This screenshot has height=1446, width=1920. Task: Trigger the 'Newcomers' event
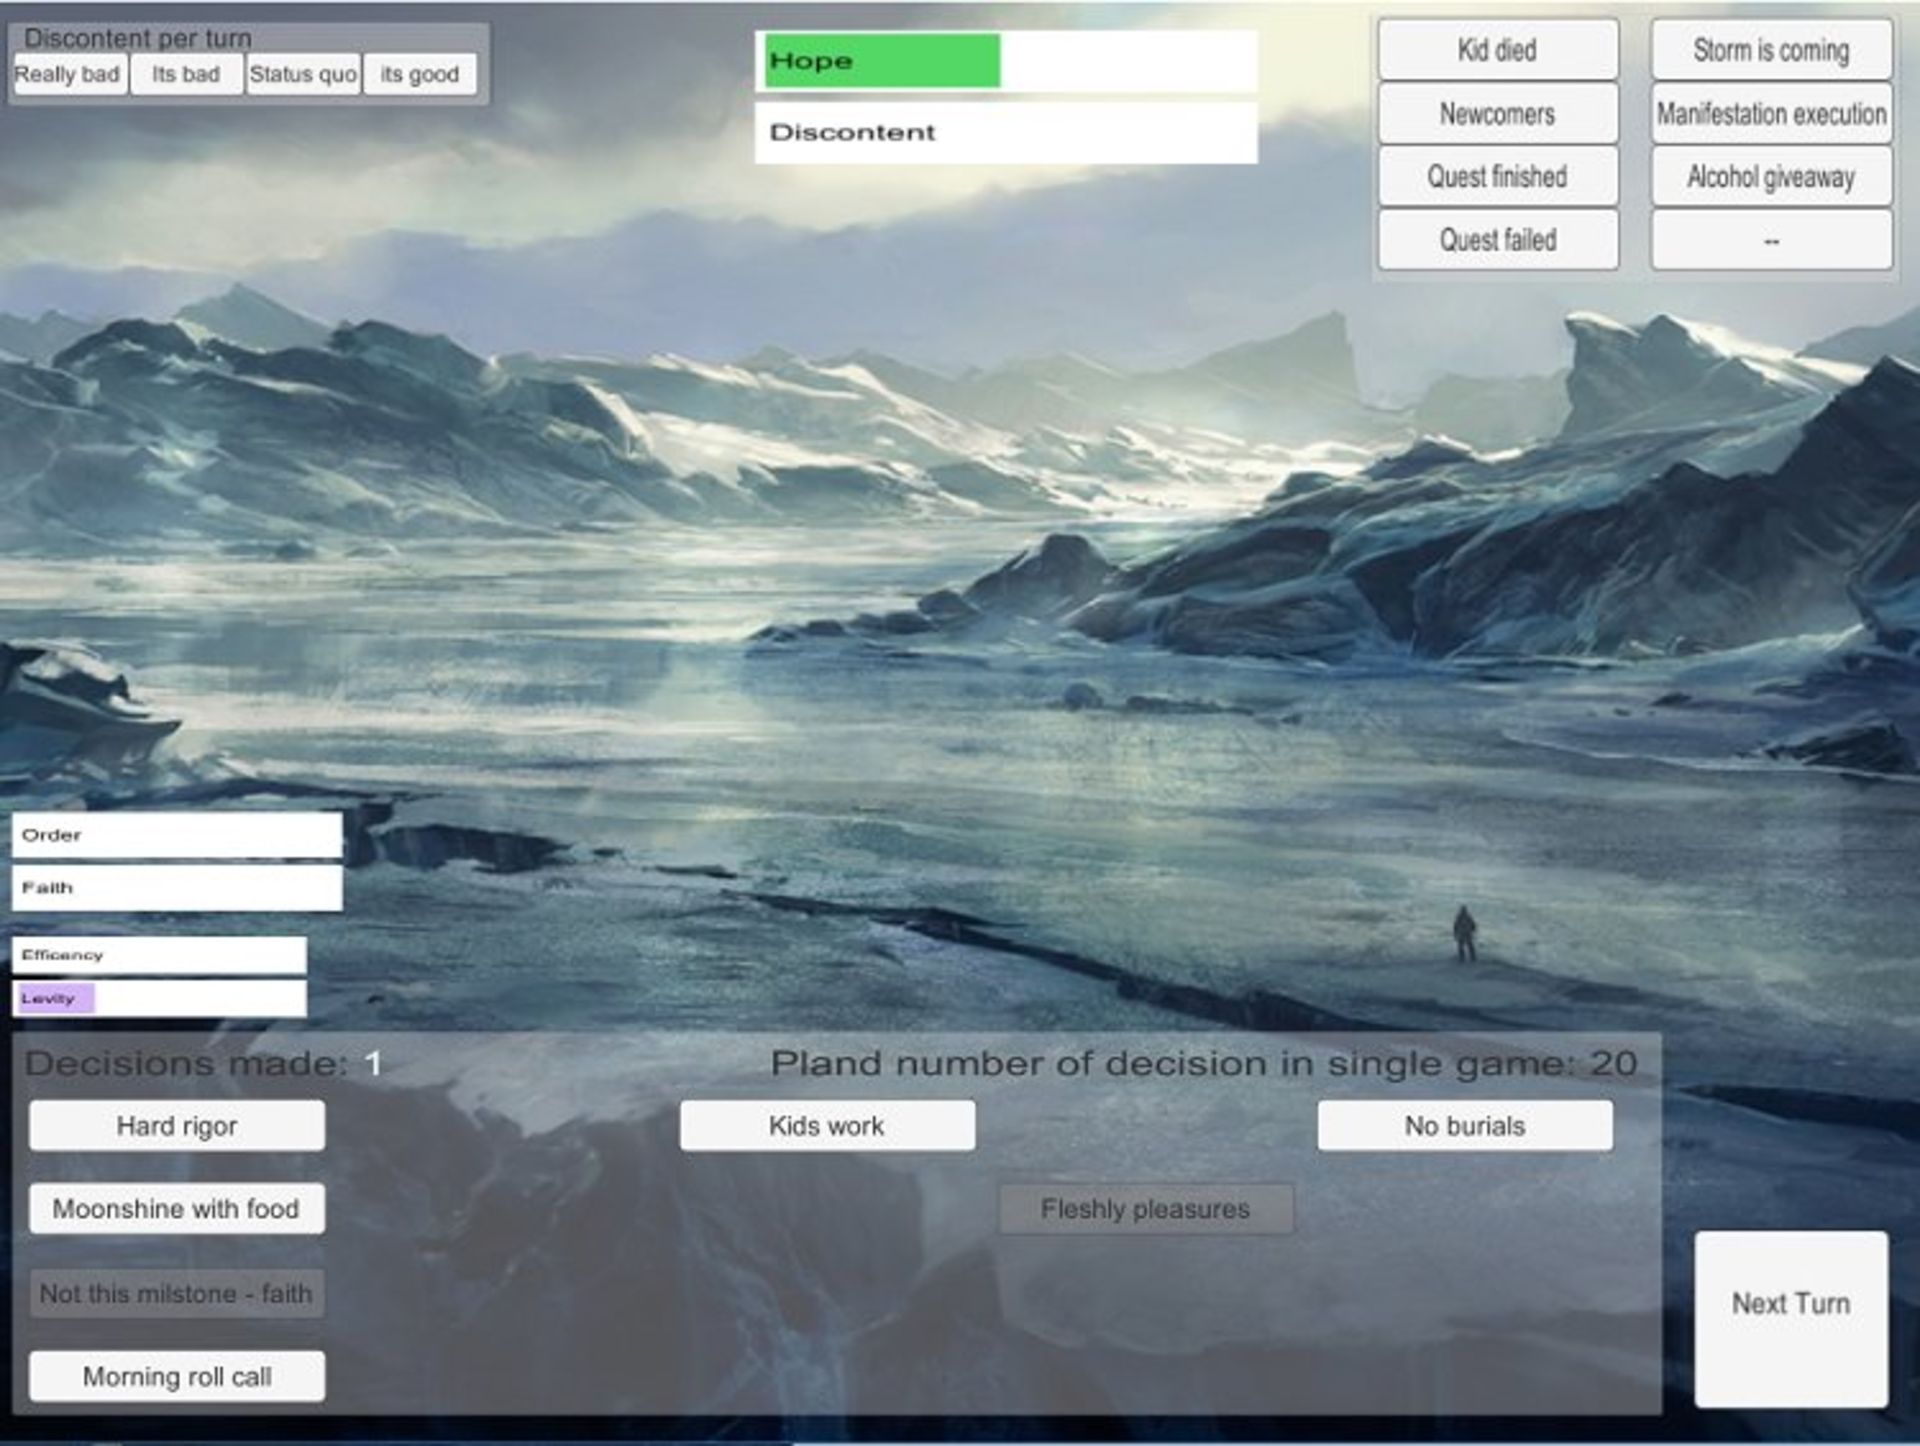click(x=1497, y=113)
